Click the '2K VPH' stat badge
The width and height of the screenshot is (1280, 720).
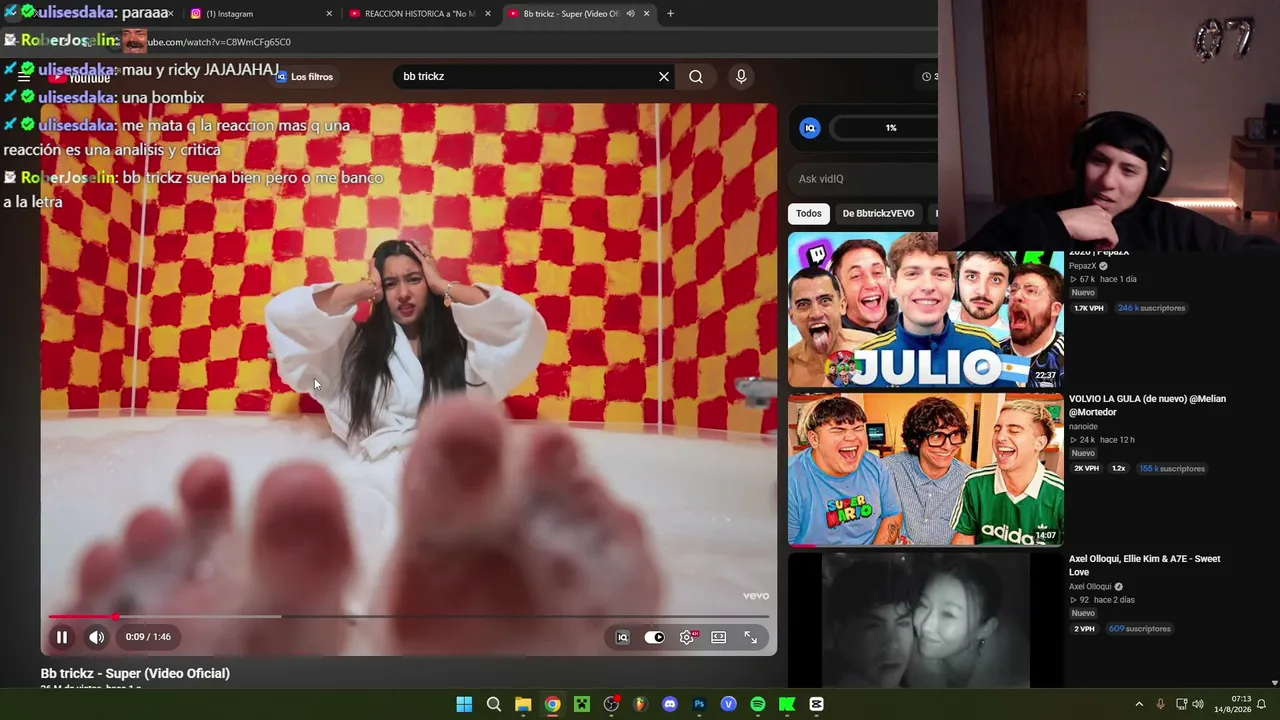[x=1086, y=468]
